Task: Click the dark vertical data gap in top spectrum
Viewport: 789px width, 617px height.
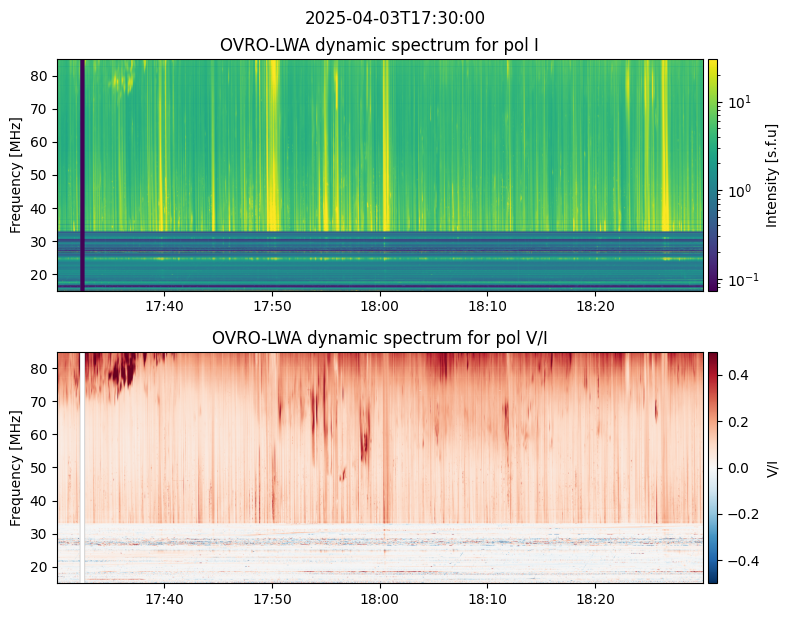Action: click(x=83, y=175)
